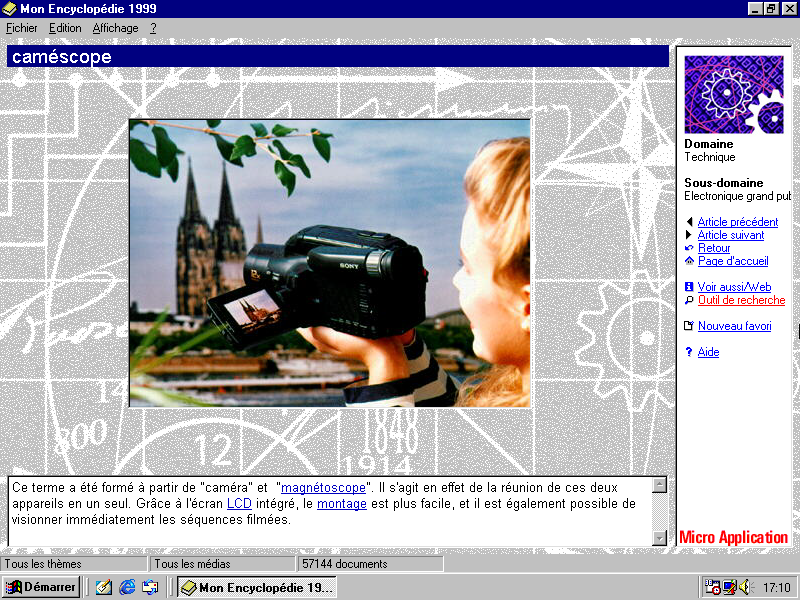The width and height of the screenshot is (800, 600).
Task: Click the caméscope article title bar
Action: click(x=338, y=56)
